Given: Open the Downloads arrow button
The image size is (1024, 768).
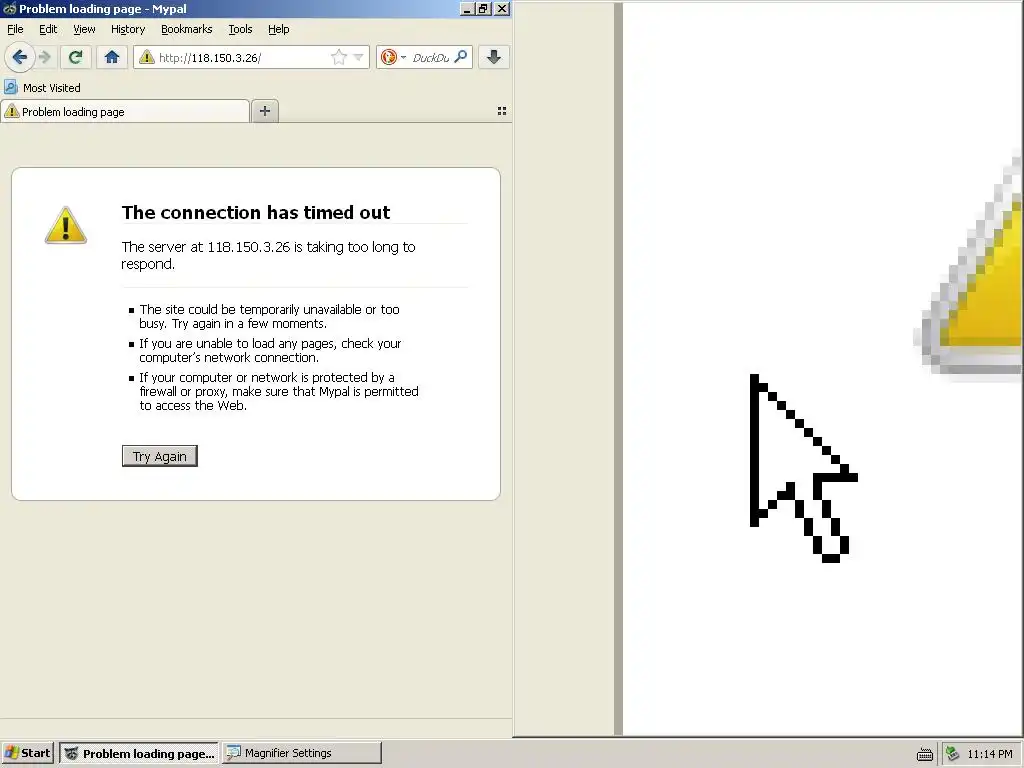Looking at the screenshot, I should coord(494,57).
